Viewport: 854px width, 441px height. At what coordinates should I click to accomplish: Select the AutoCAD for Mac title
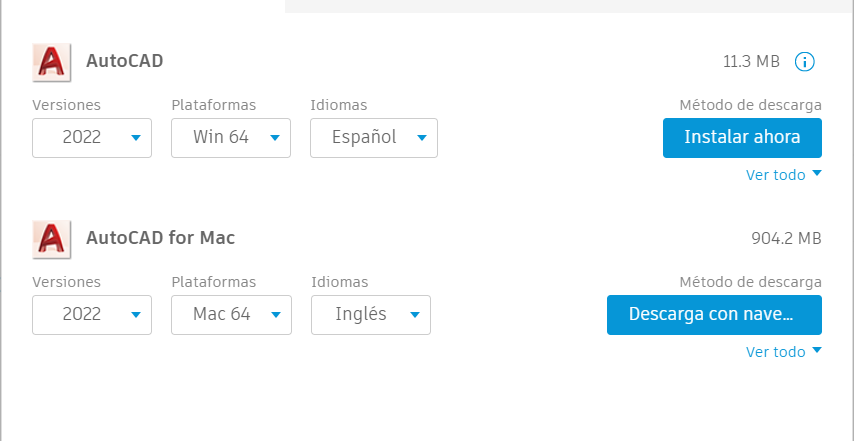(x=161, y=238)
